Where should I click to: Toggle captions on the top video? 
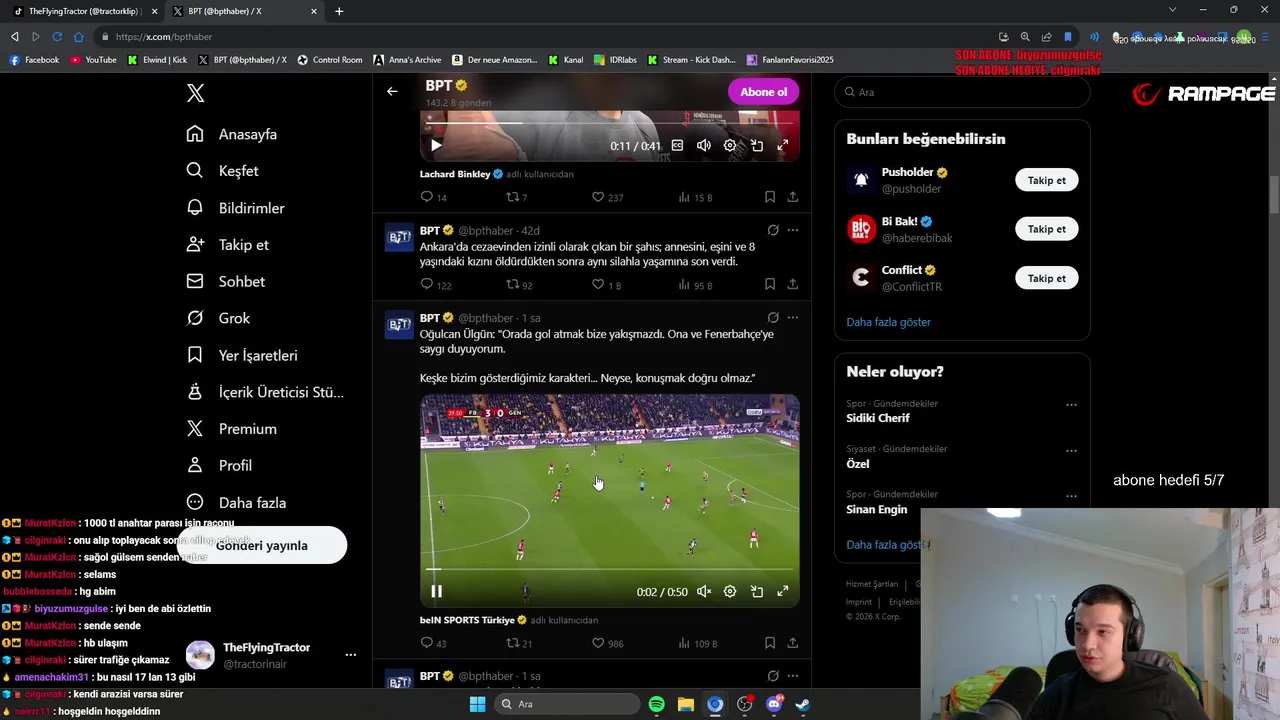[677, 145]
